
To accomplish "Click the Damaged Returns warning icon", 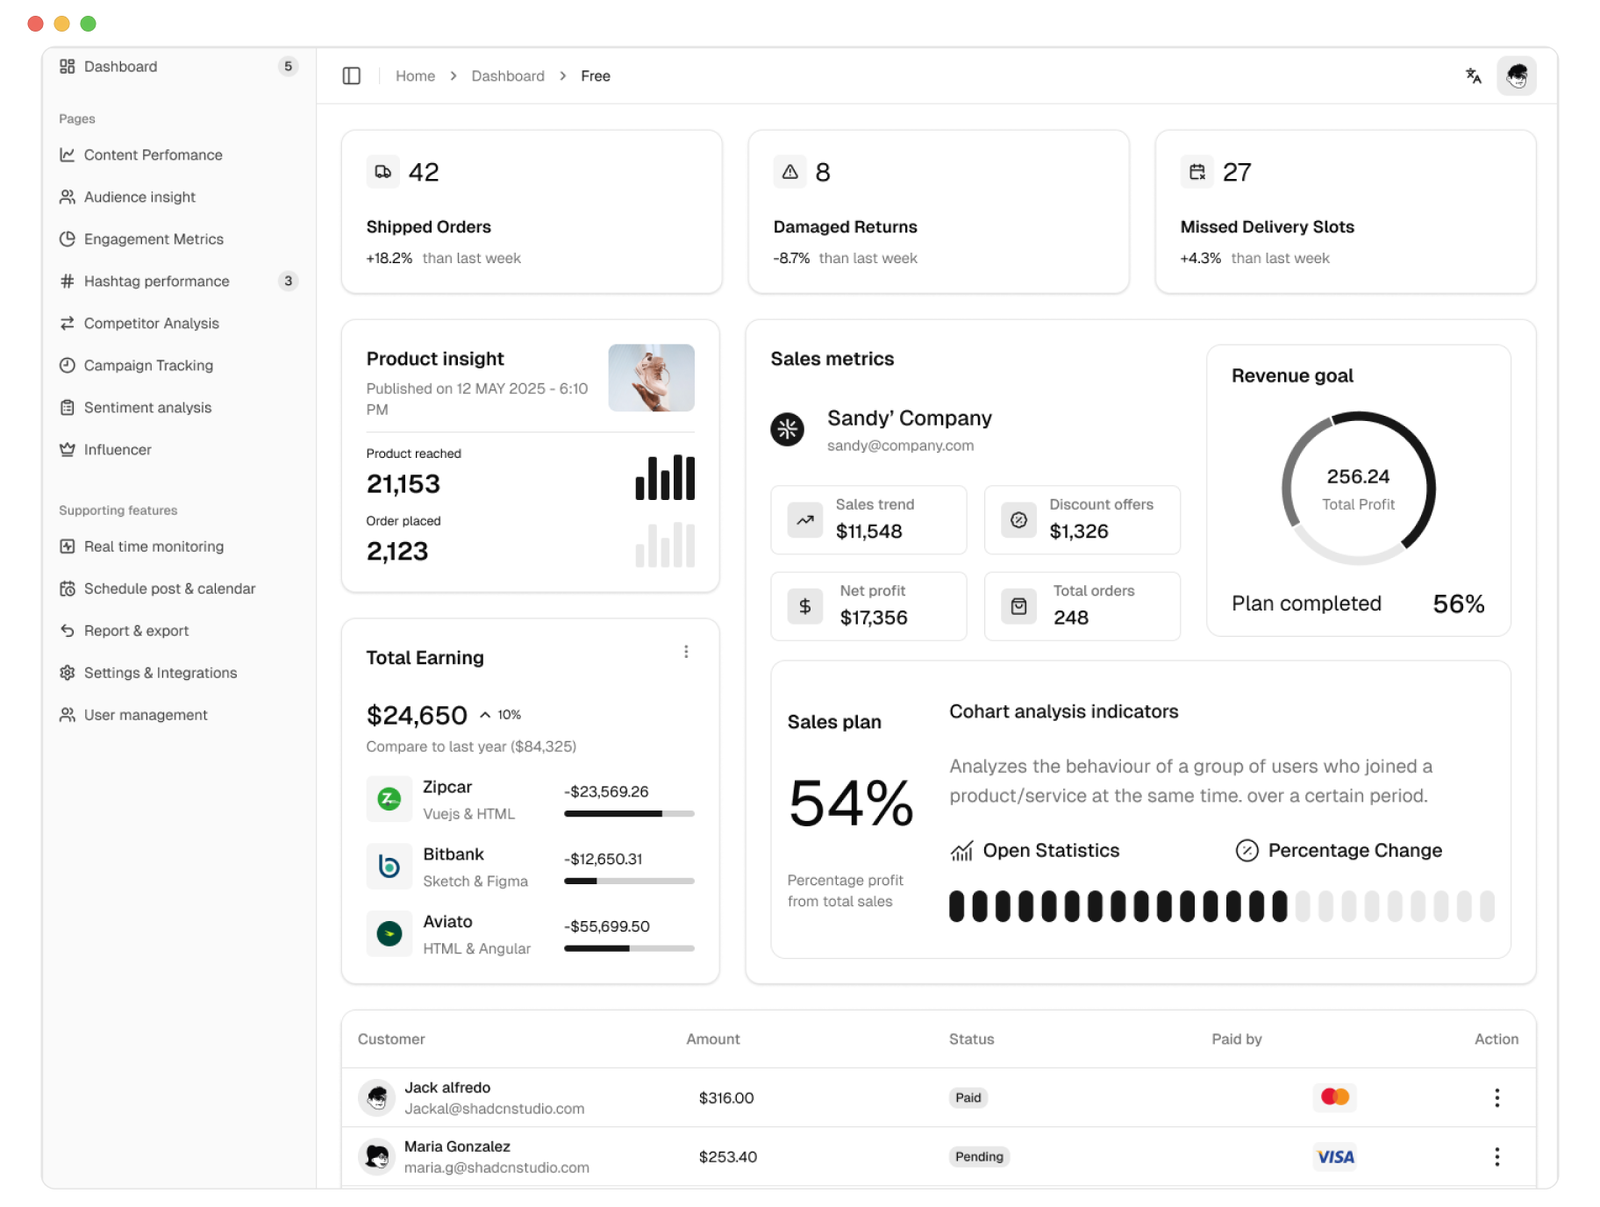I will click(790, 172).
